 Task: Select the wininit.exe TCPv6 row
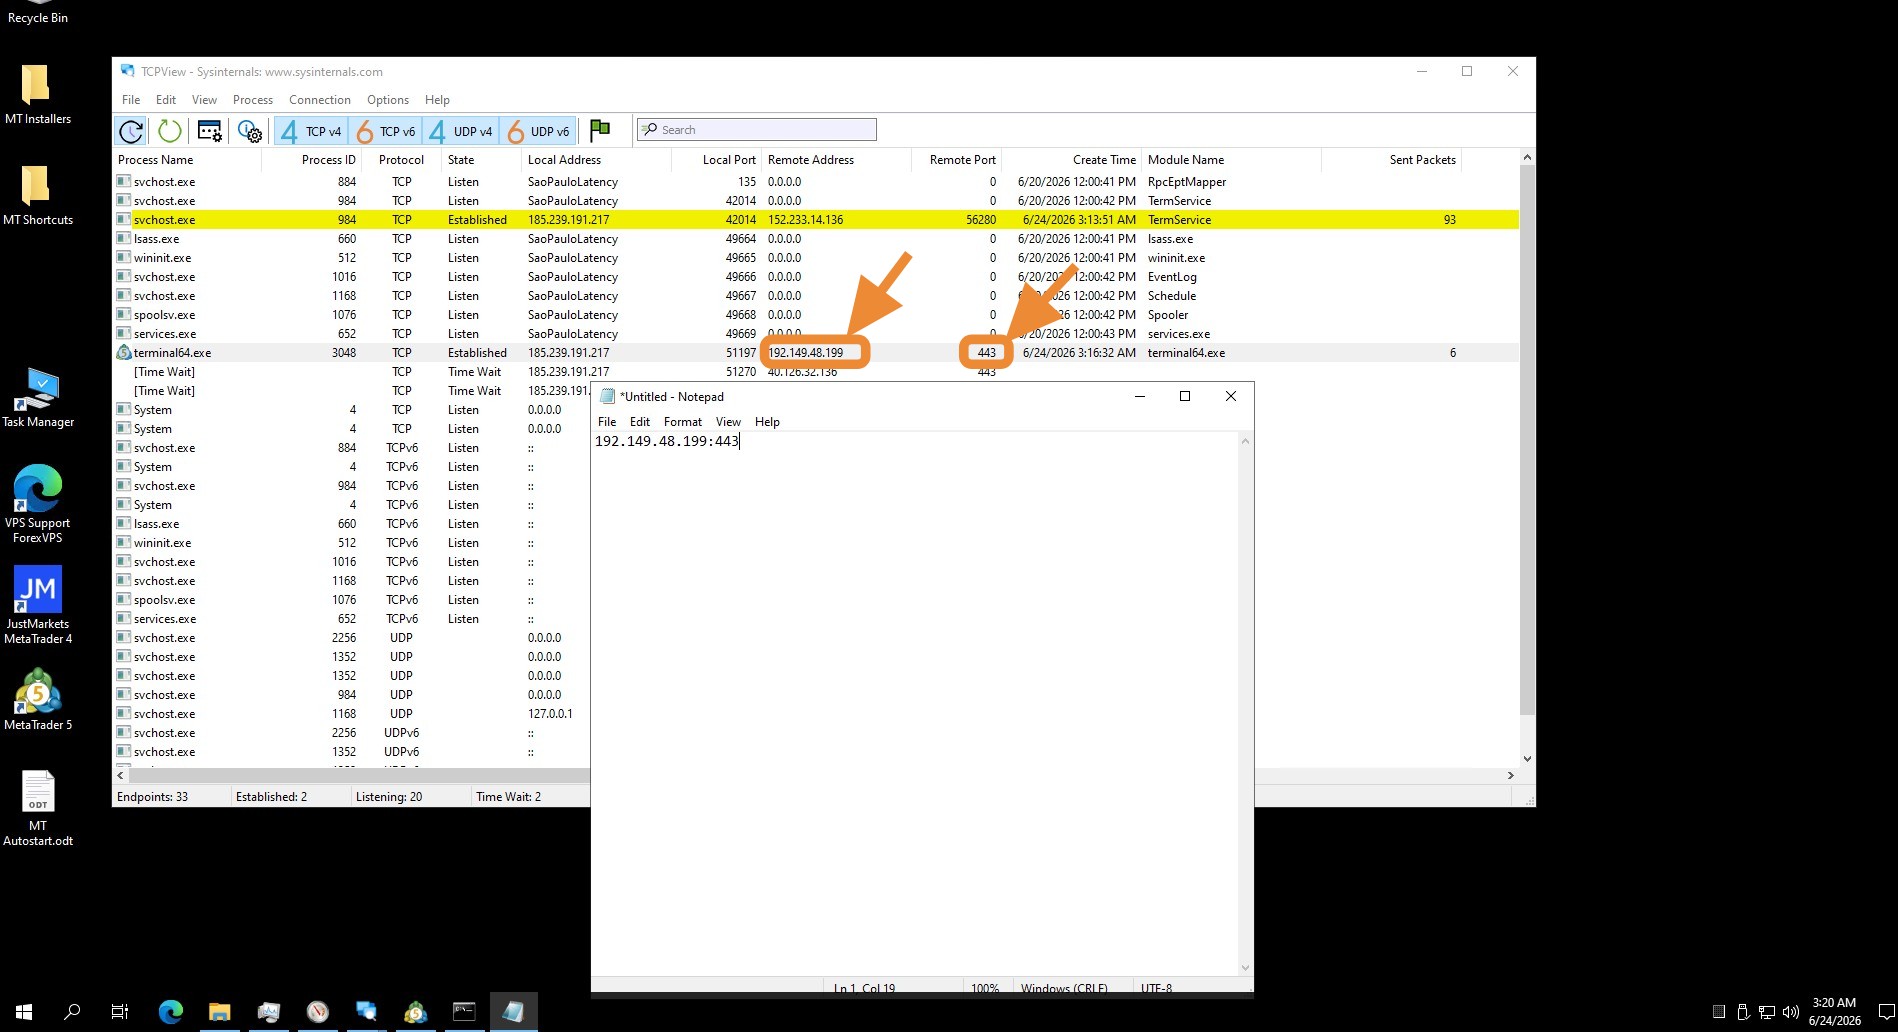352,543
